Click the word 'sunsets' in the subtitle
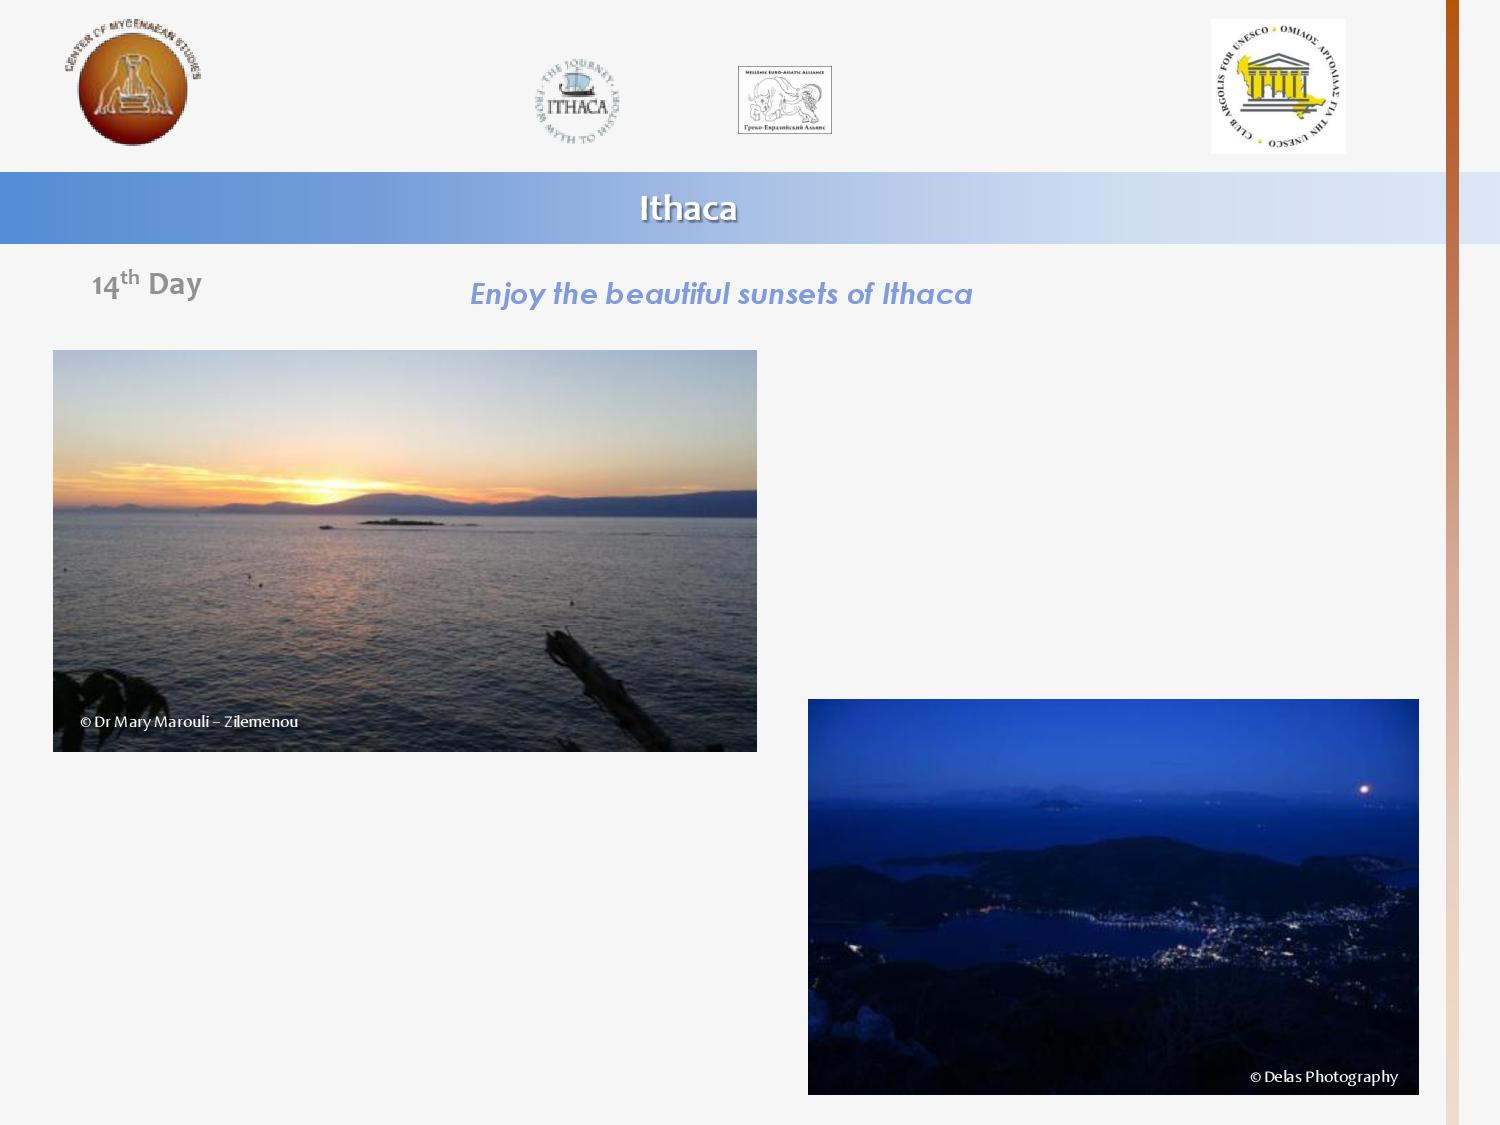The height and width of the screenshot is (1125, 1500). coord(788,294)
